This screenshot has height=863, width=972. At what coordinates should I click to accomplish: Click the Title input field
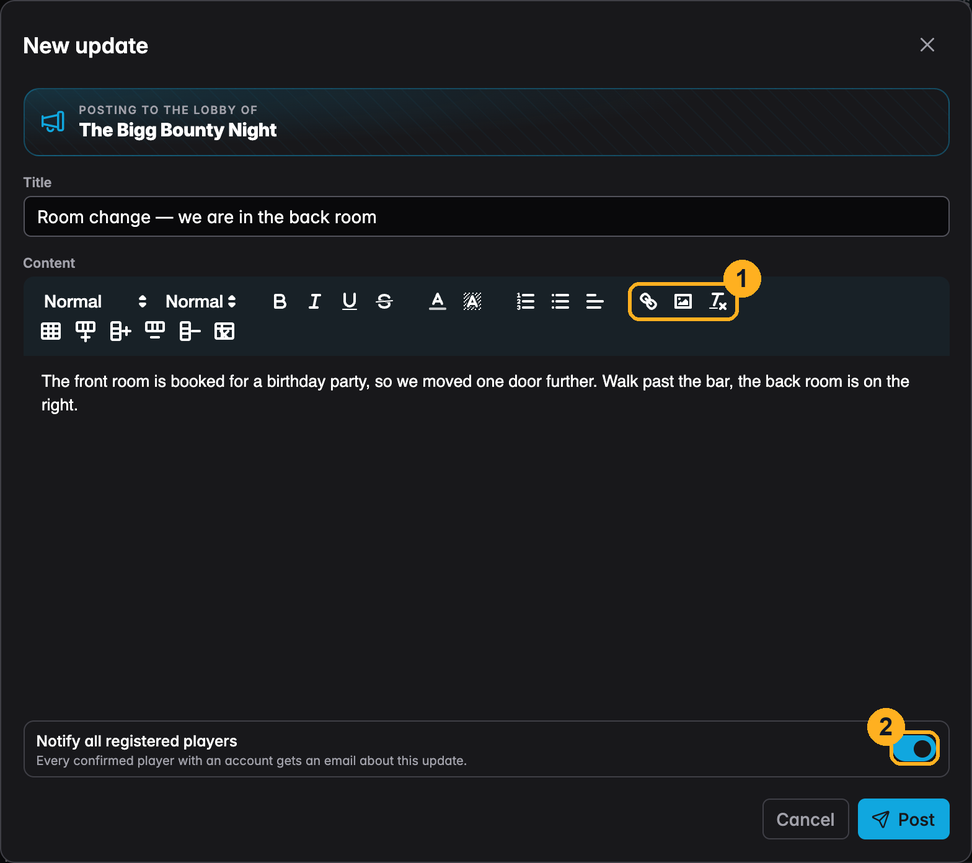click(486, 216)
